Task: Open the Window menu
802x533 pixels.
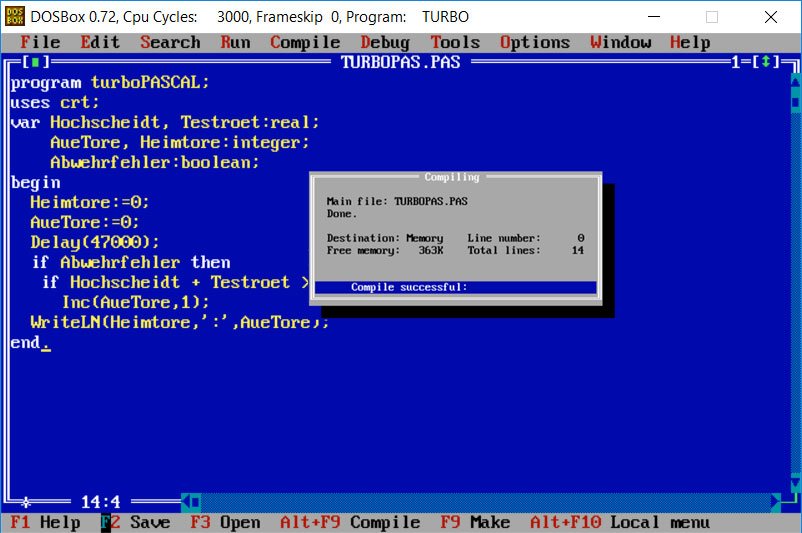Action: [620, 42]
